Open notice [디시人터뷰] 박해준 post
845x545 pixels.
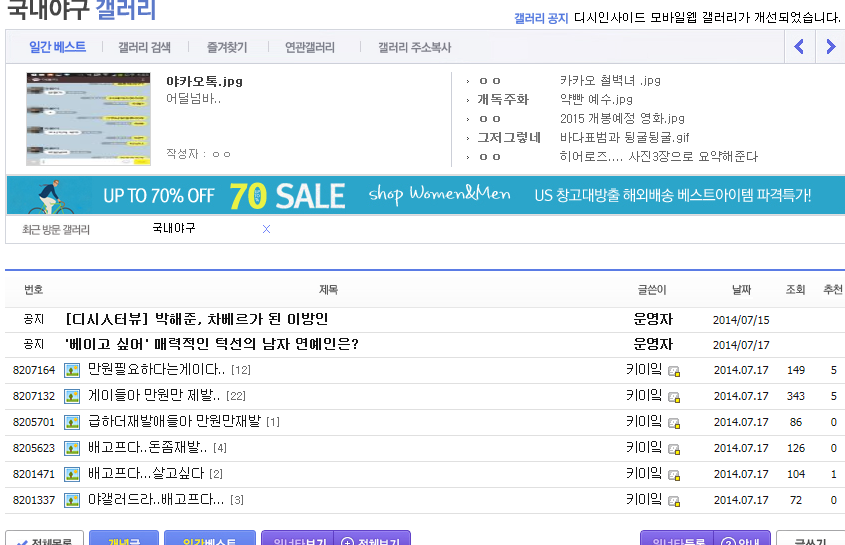(x=196, y=319)
